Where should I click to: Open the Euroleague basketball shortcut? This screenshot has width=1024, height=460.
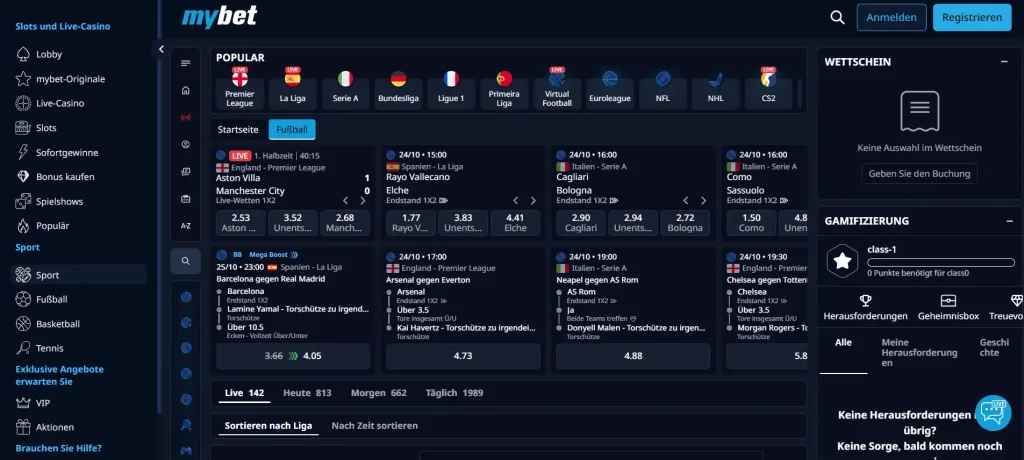pyautogui.click(x=609, y=89)
